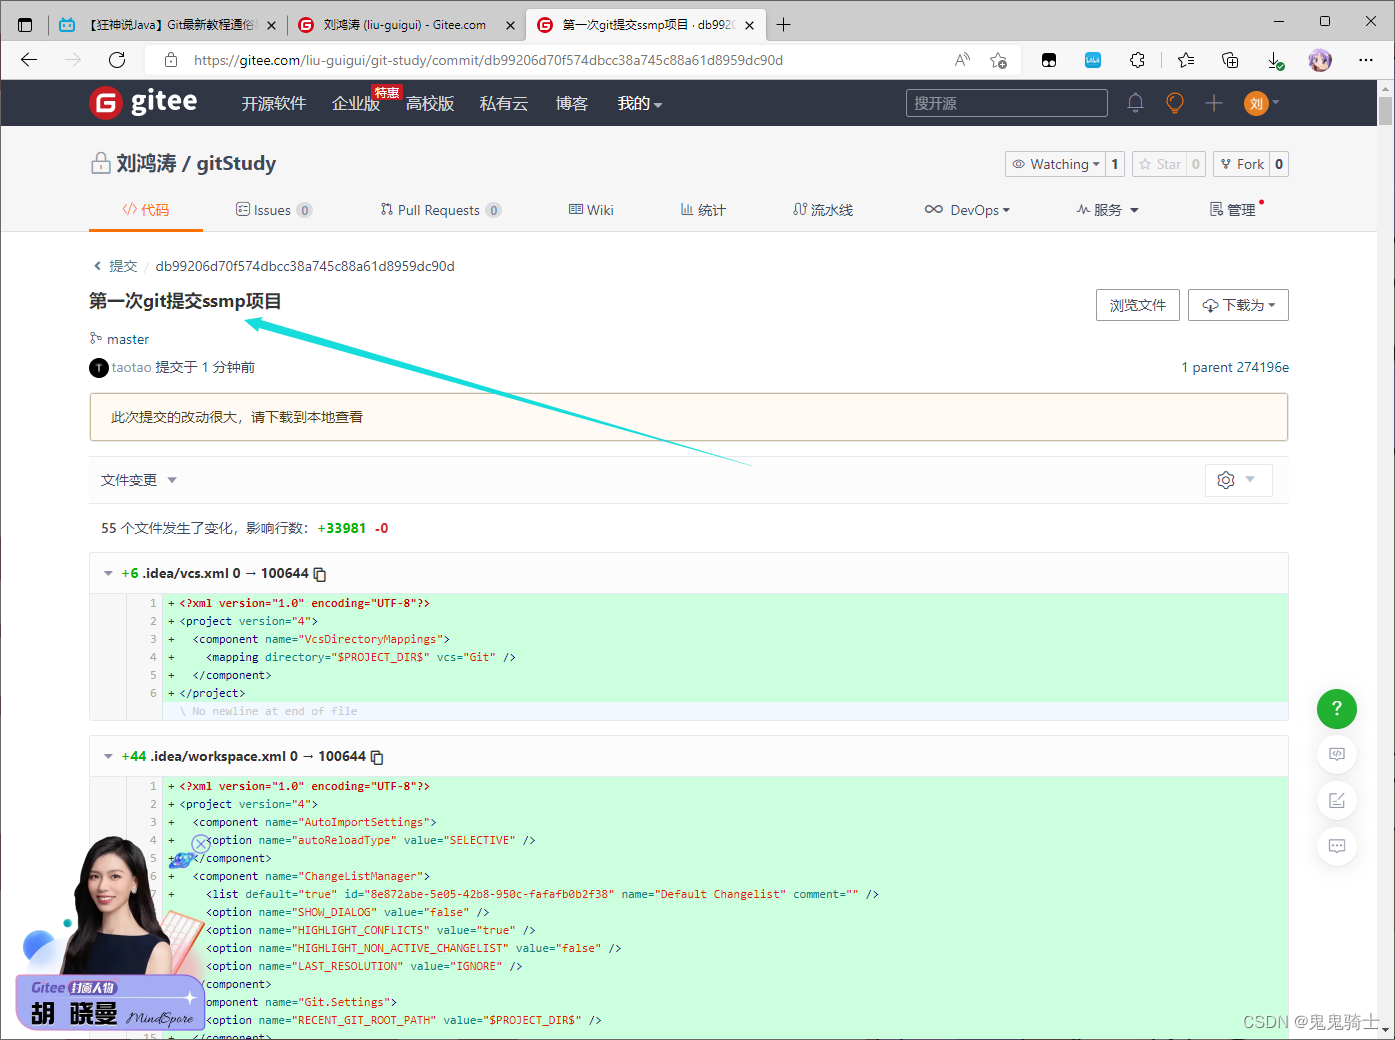1395x1040 pixels.
Task: Click the plus create icon in header
Action: click(1214, 103)
